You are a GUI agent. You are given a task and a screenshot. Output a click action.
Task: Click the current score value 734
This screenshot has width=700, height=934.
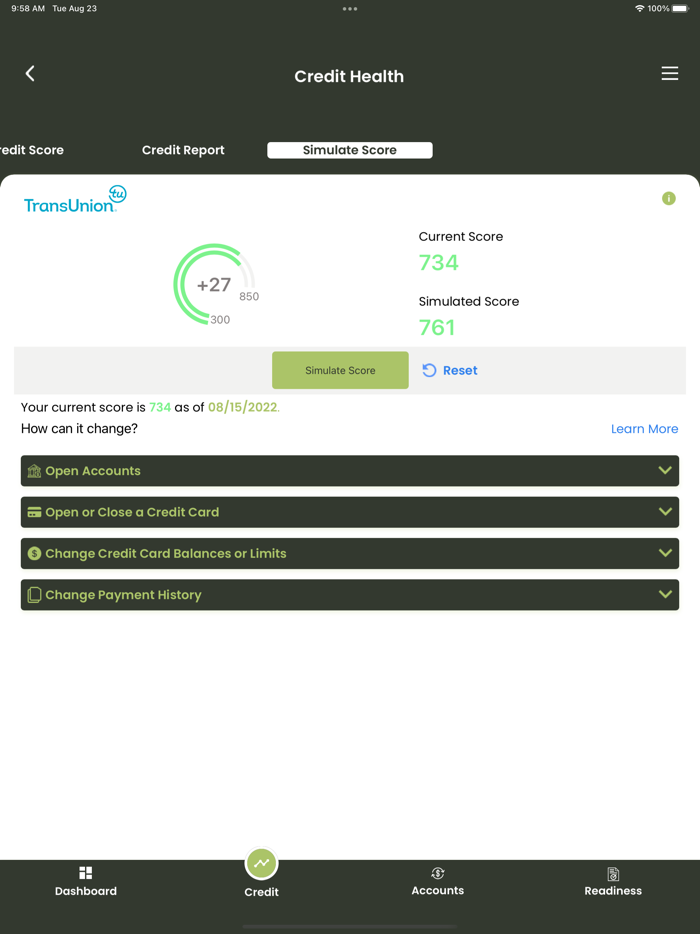click(438, 263)
